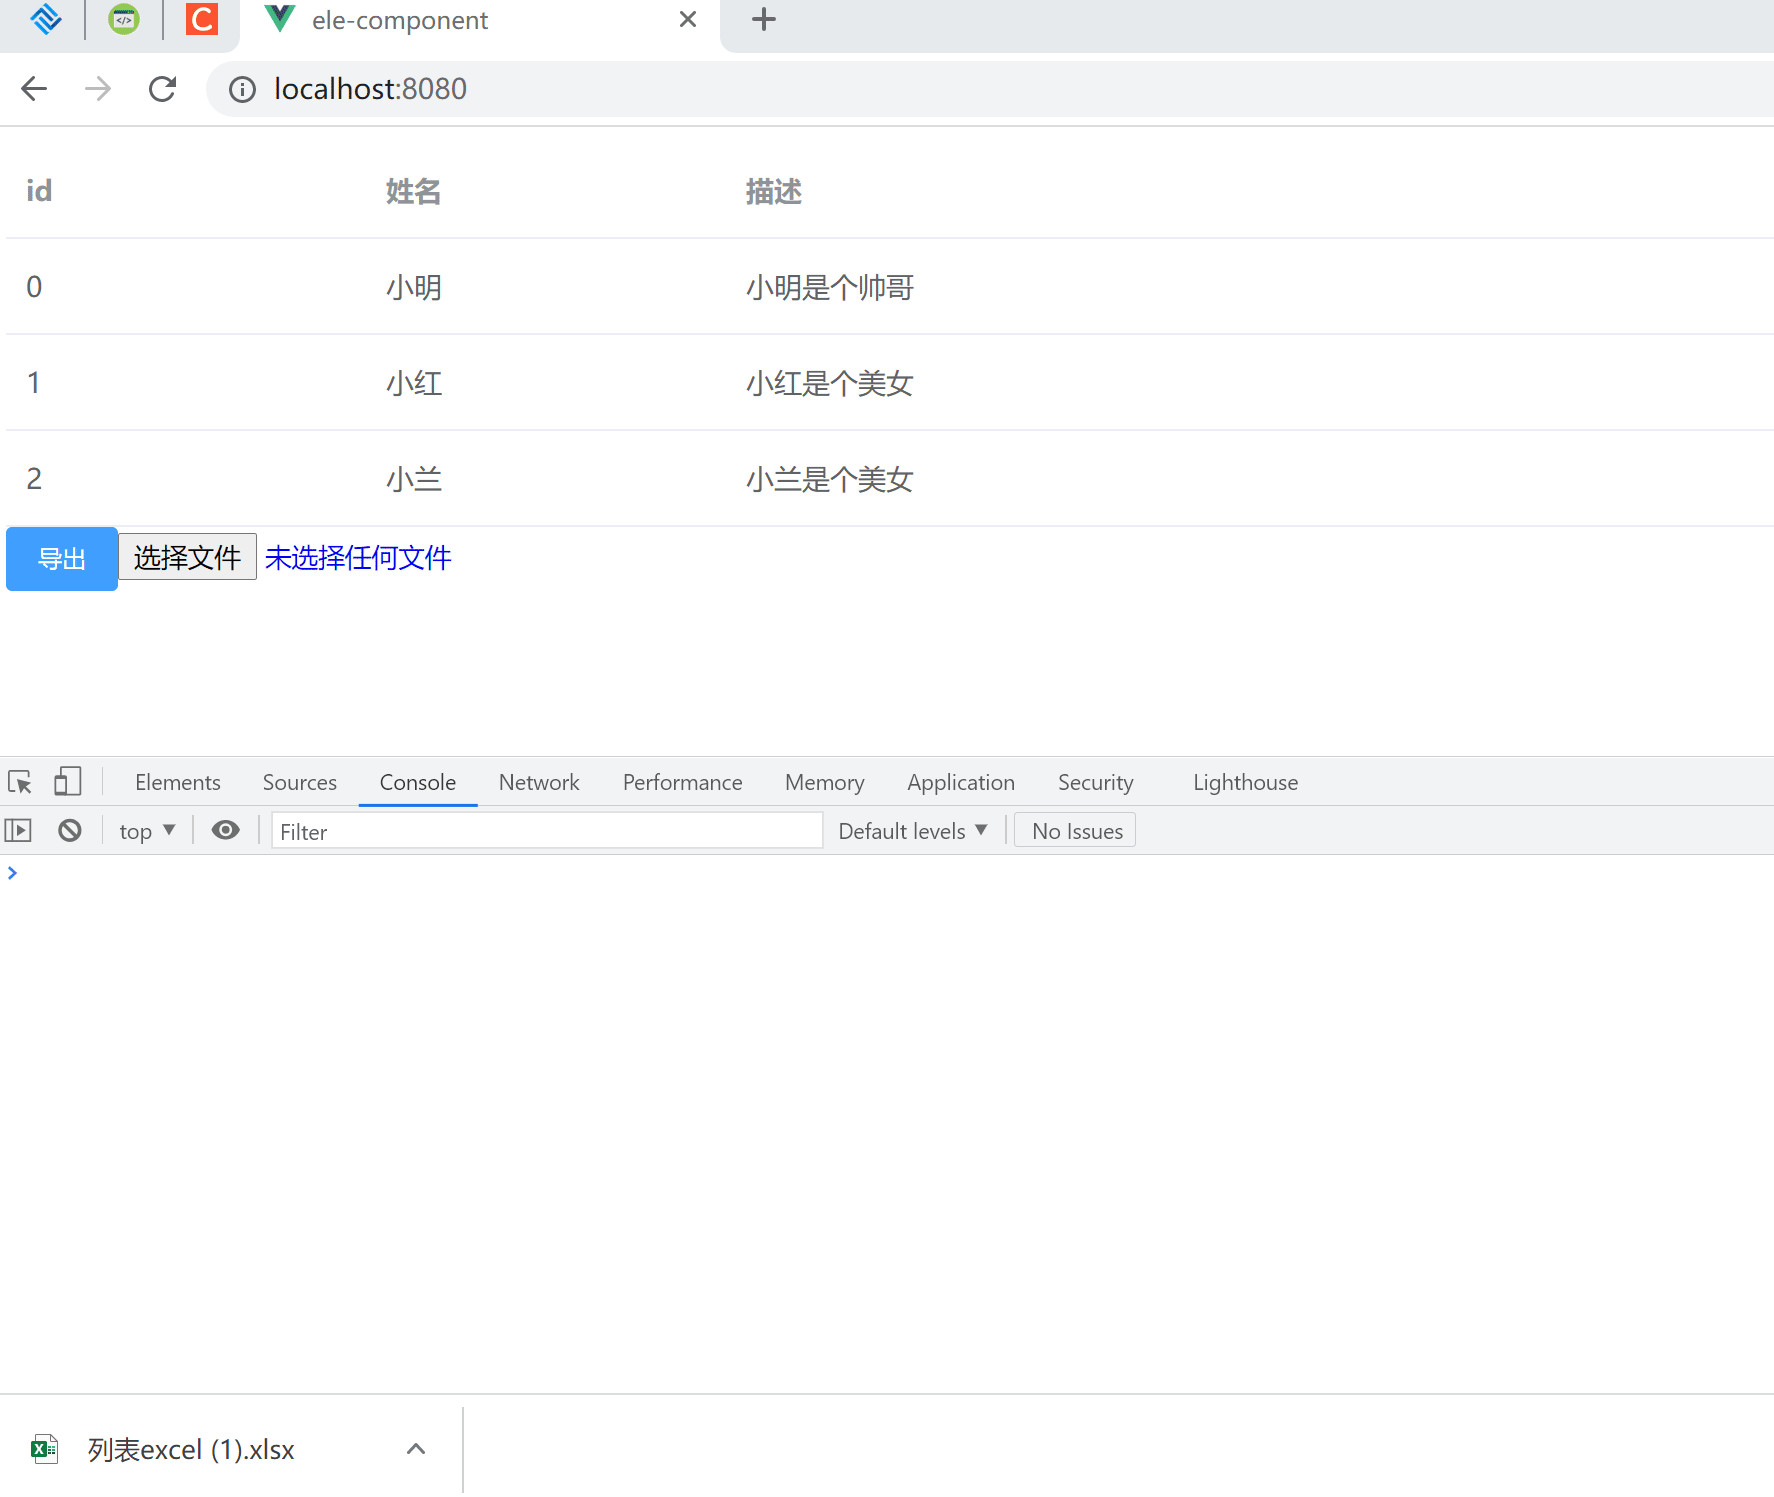Click the id cell 0
1774x1497 pixels.
[34, 287]
